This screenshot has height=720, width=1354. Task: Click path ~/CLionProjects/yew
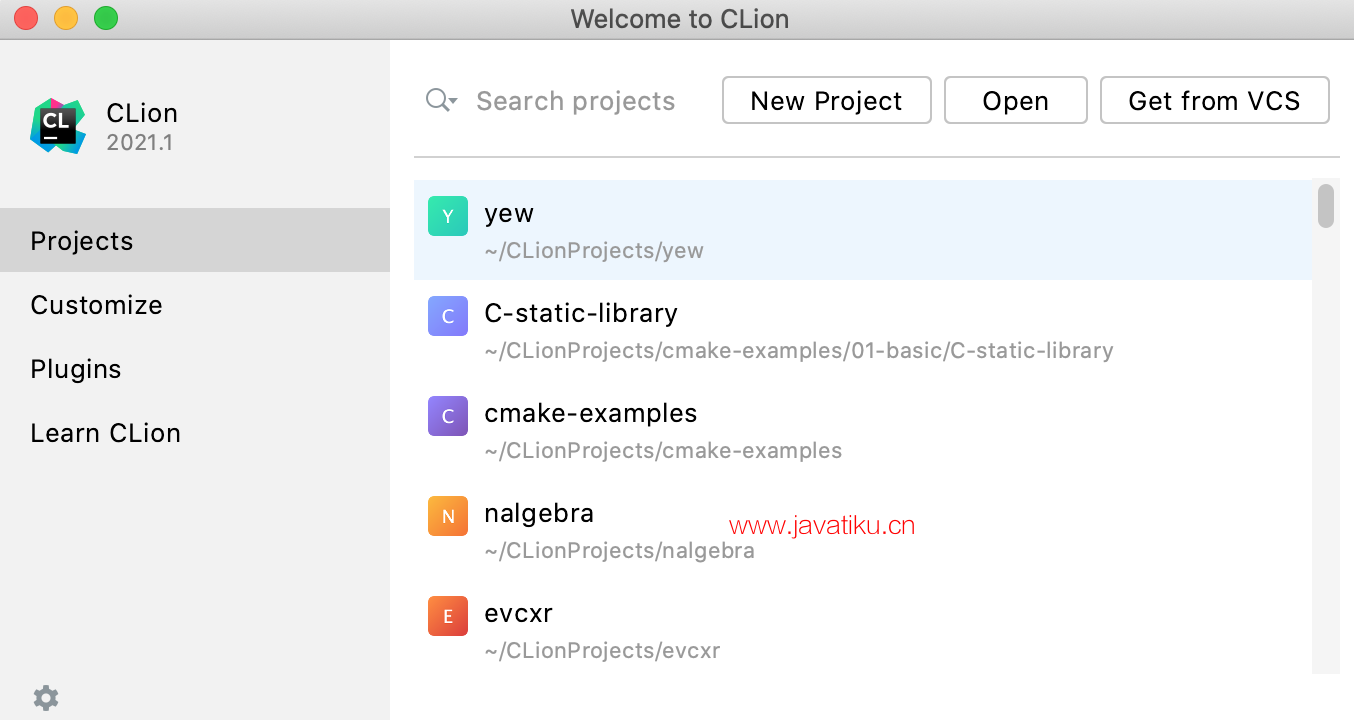[x=594, y=250]
